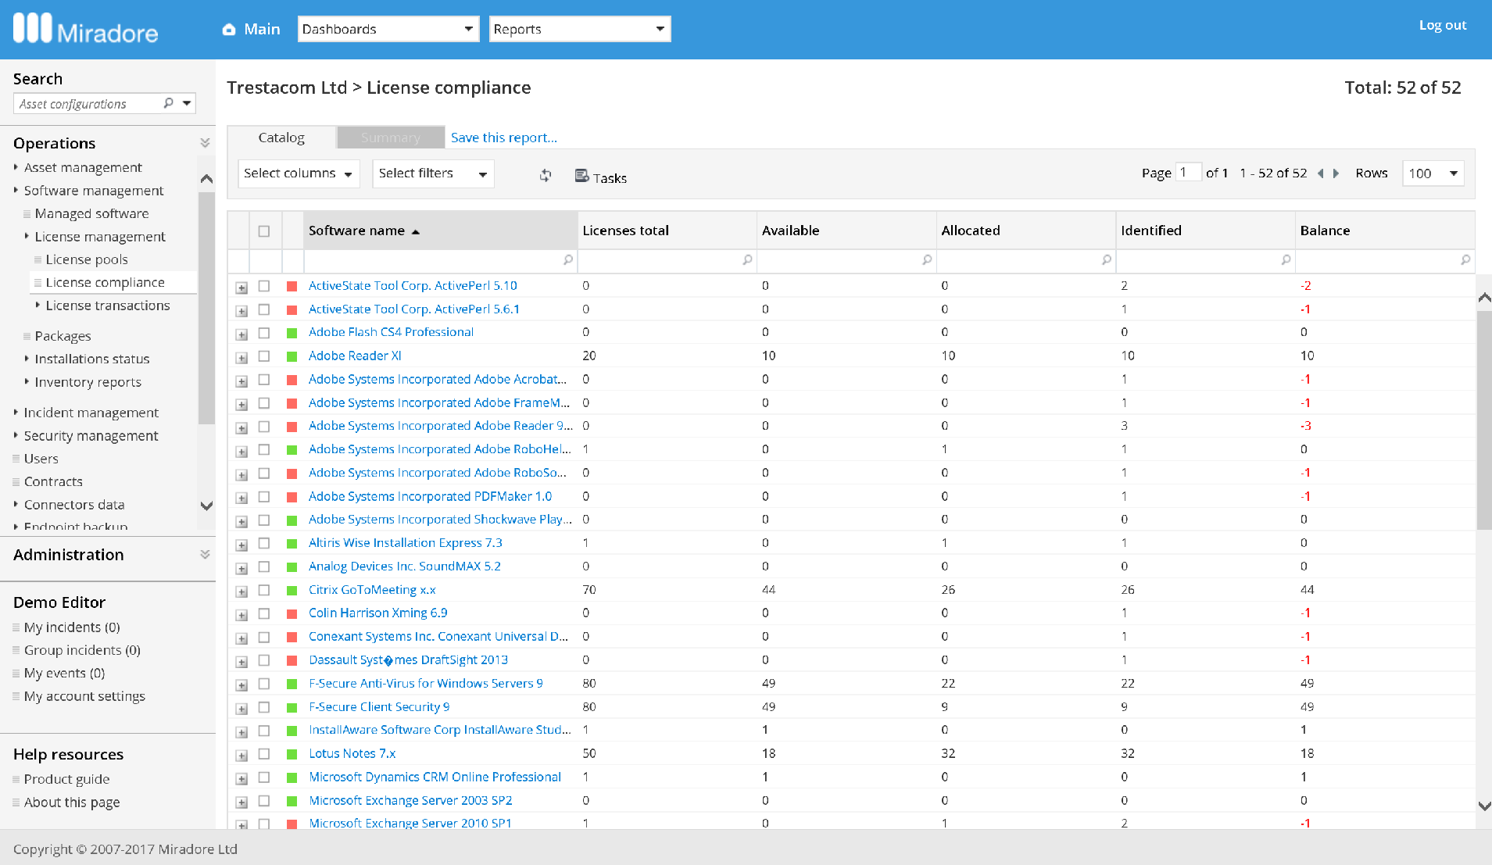The width and height of the screenshot is (1492, 865).
Task: Click the table vertical scrollbar
Action: click(1484, 420)
